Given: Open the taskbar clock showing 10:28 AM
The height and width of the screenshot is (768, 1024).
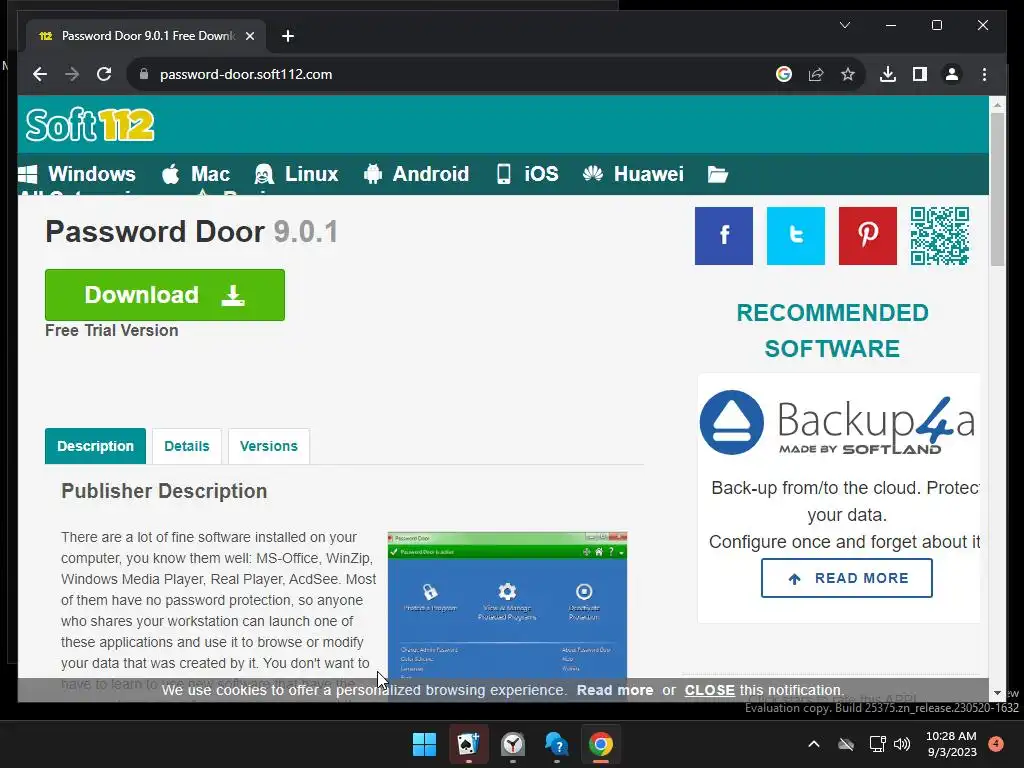Looking at the screenshot, I should pyautogui.click(x=951, y=744).
